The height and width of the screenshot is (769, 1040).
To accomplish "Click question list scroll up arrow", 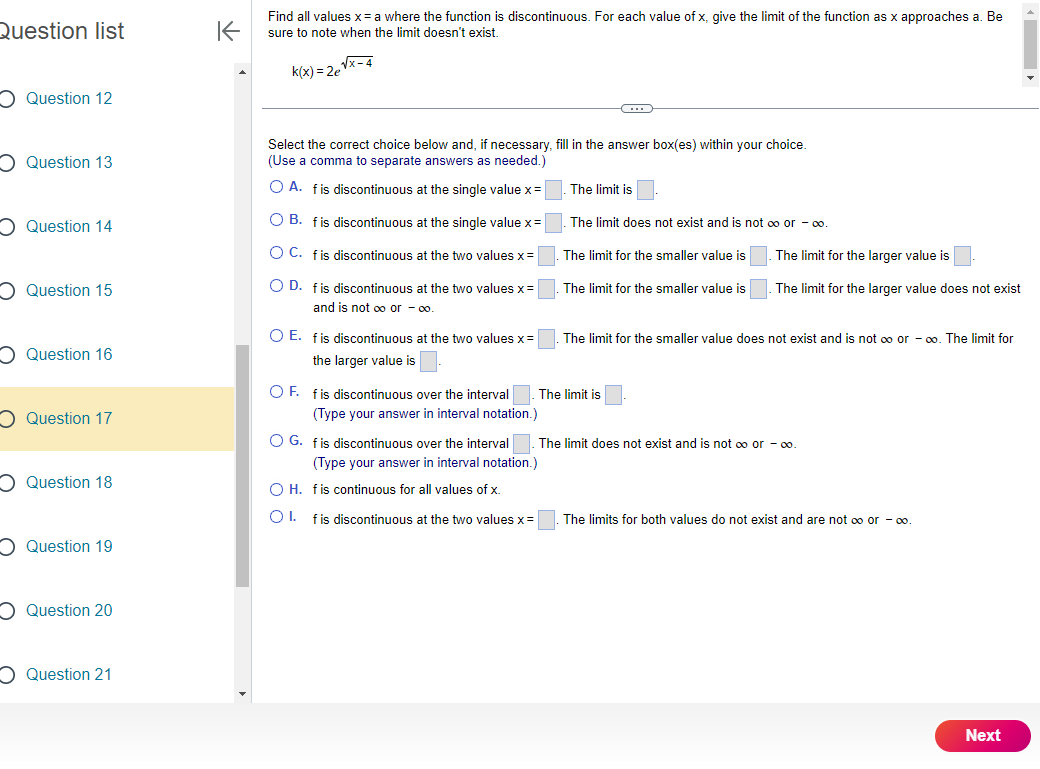I will [242, 72].
